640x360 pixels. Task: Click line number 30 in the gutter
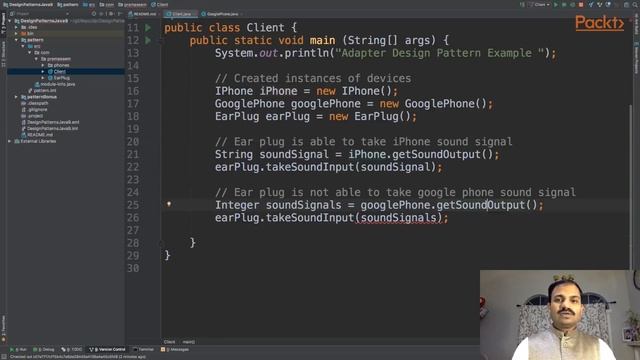133,268
